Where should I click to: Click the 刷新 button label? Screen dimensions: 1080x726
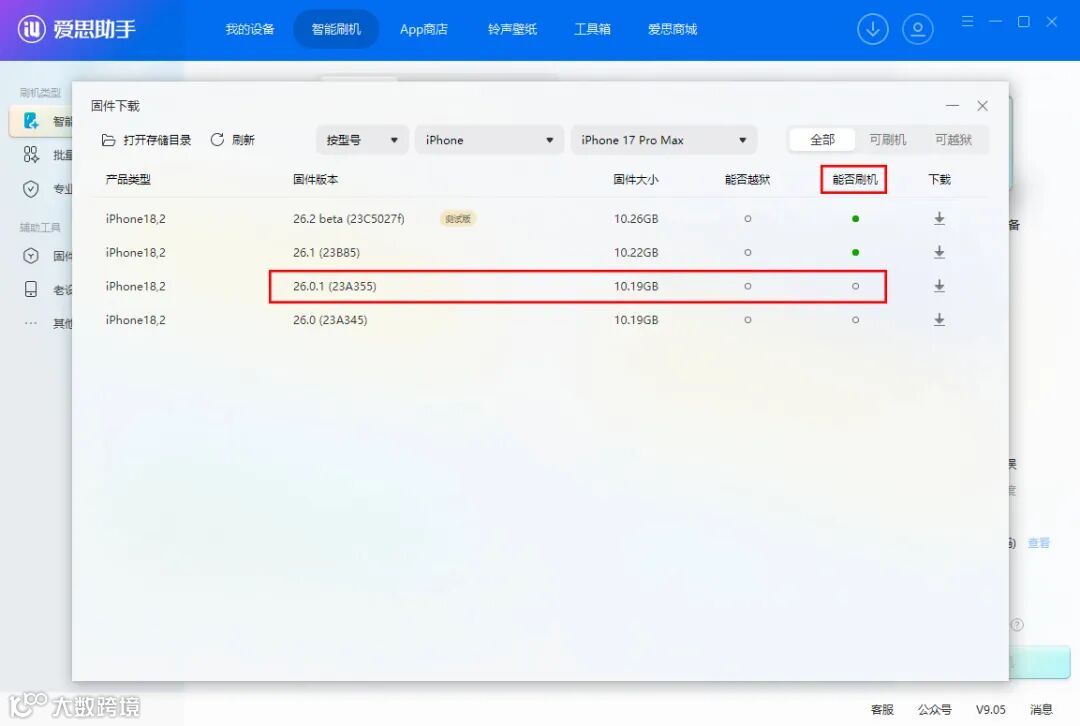[243, 140]
